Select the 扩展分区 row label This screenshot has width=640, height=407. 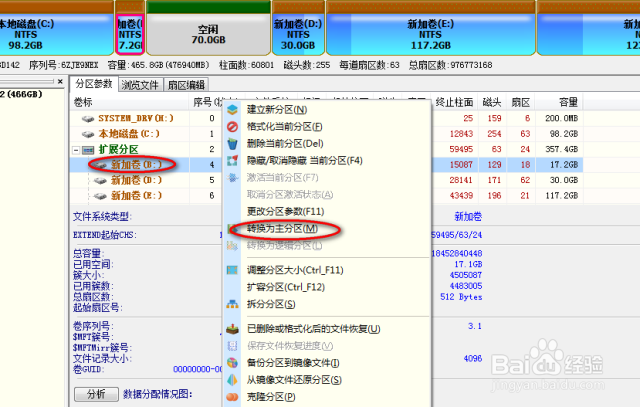[x=119, y=149]
